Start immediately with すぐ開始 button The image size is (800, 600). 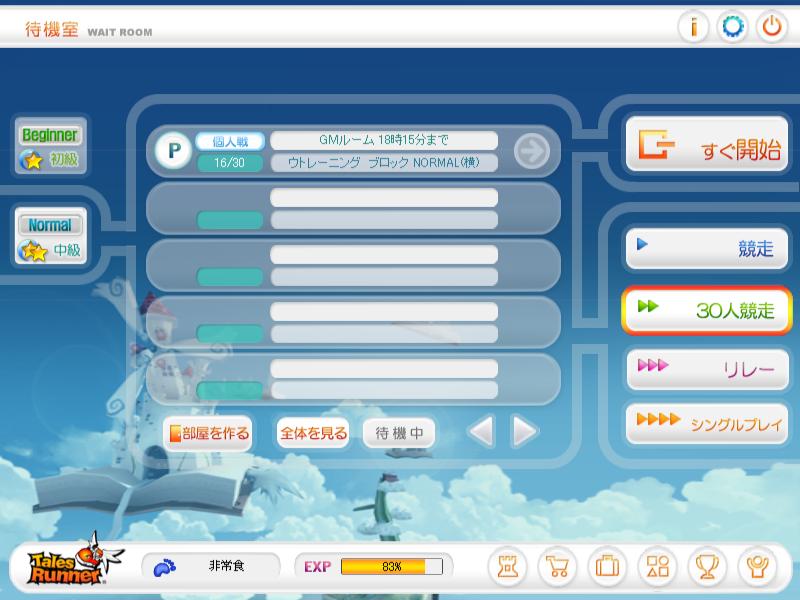tap(707, 145)
